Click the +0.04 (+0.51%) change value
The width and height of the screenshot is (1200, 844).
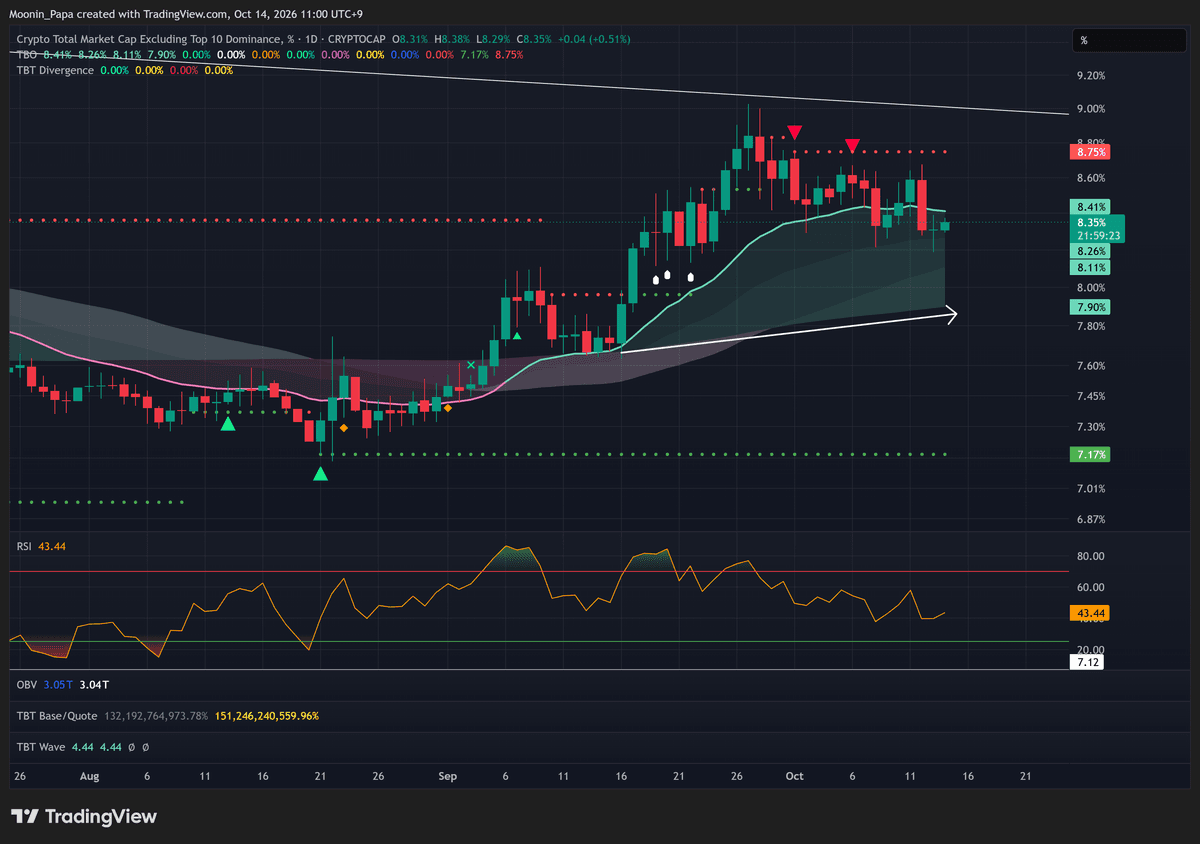(x=595, y=39)
